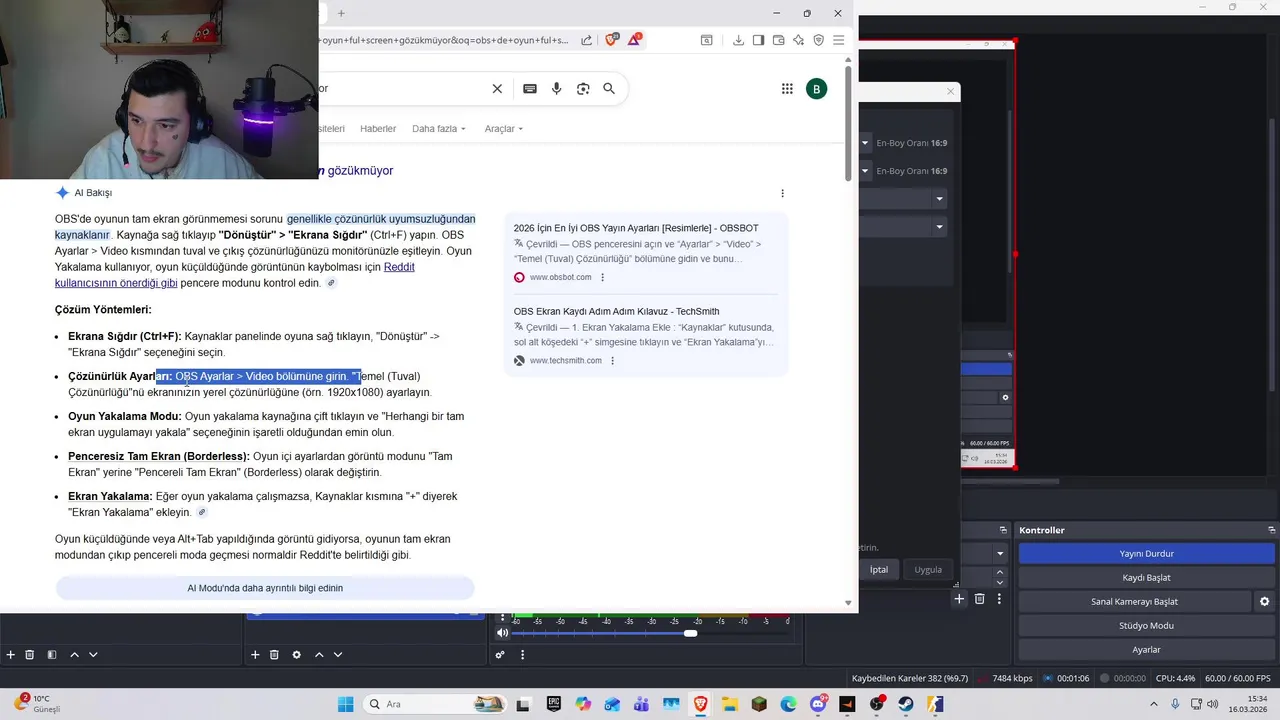Open the Google account avatar B
1280x720 pixels.
click(x=816, y=89)
